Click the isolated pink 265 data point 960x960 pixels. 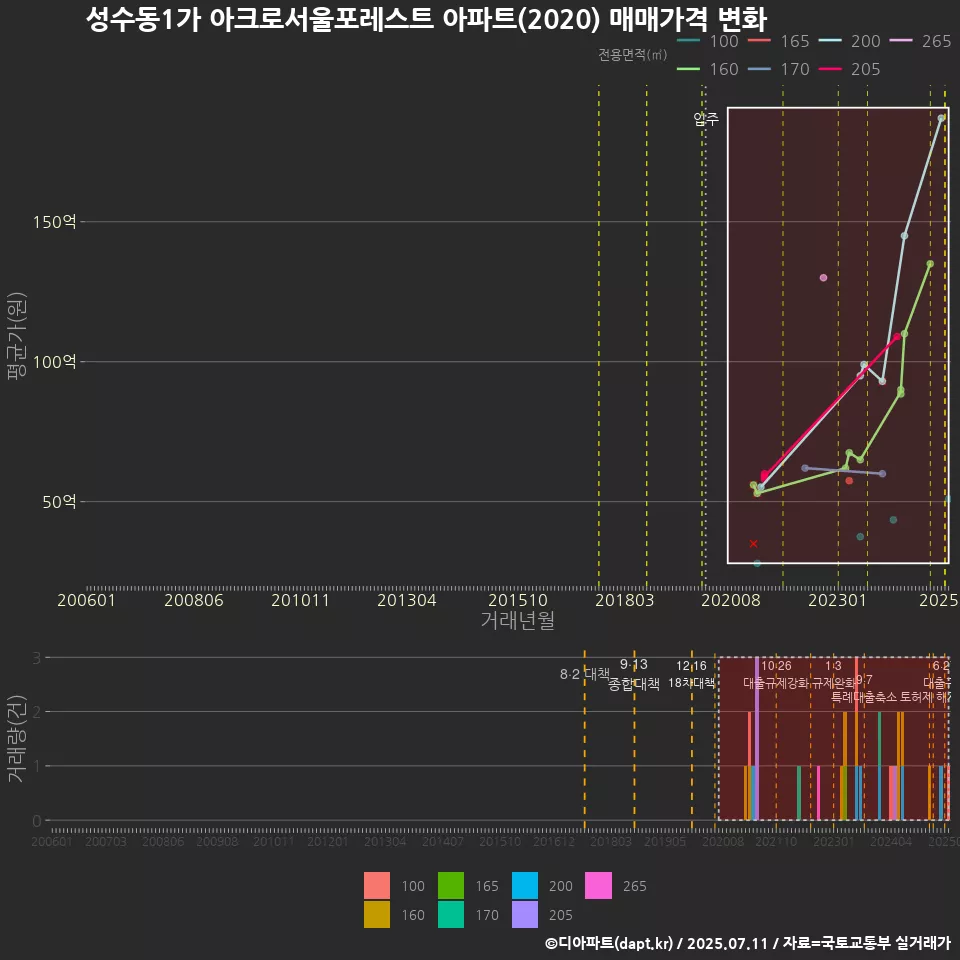click(823, 278)
